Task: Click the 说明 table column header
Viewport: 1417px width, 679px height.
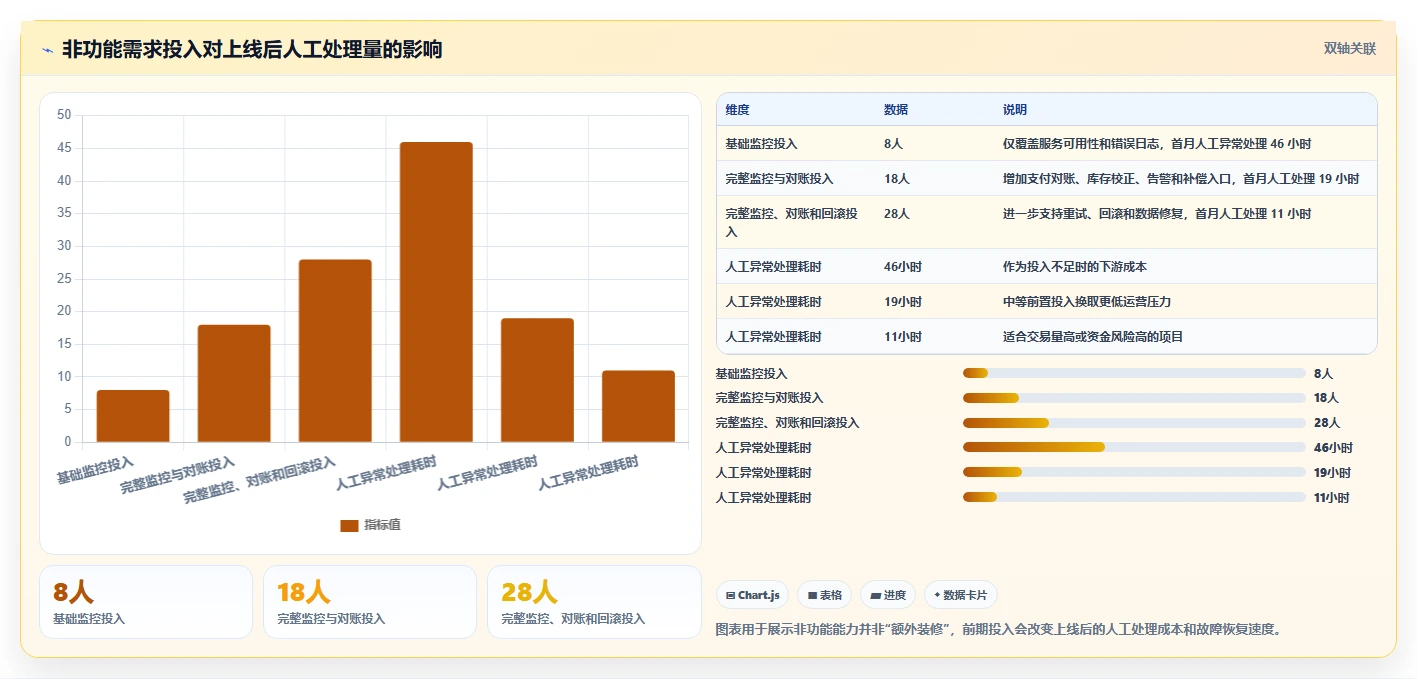Action: 1015,110
